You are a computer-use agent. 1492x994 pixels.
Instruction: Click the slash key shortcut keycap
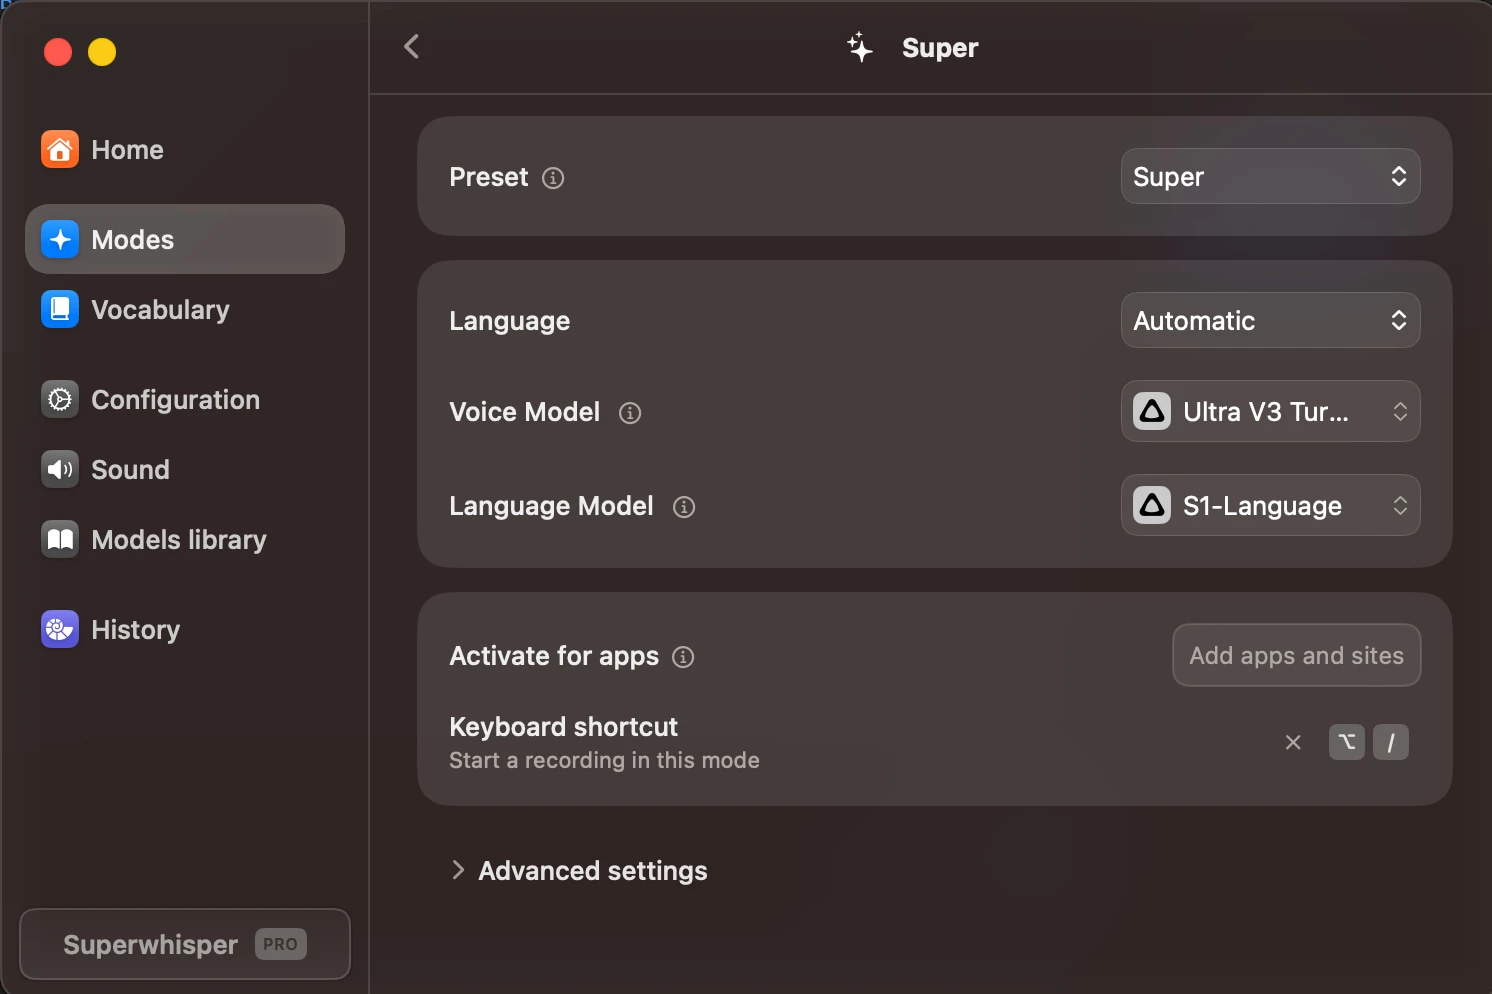[1391, 742]
